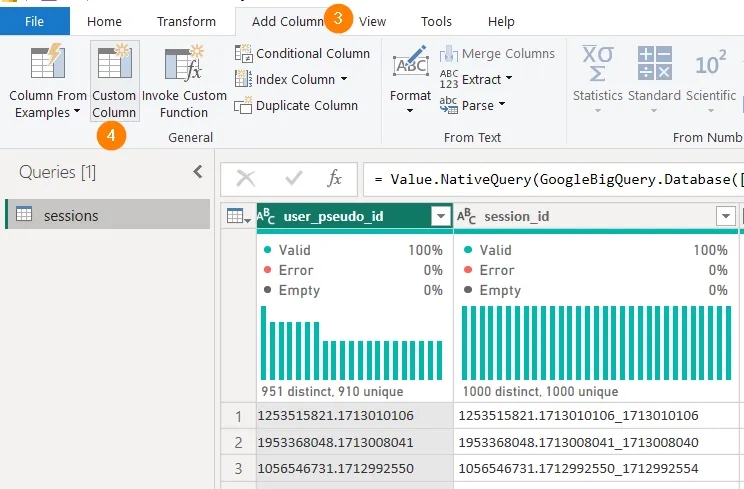This screenshot has height=489, width=744.
Task: Open the Extract text option
Action: pos(476,79)
